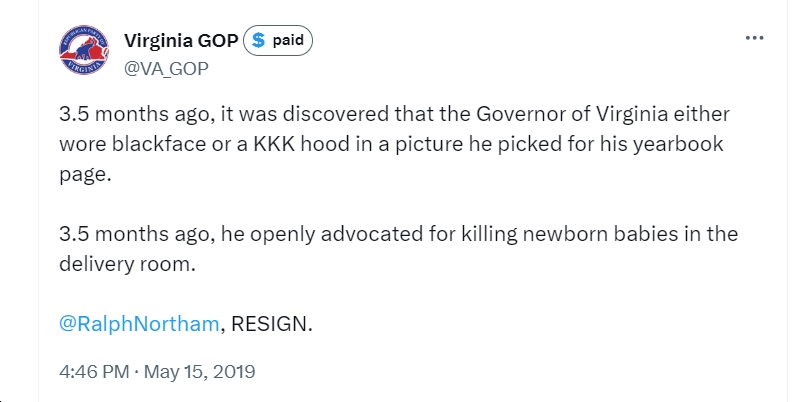Click the "paid" badge label
Screen dimensions: 810x402
pyautogui.click(x=288, y=40)
